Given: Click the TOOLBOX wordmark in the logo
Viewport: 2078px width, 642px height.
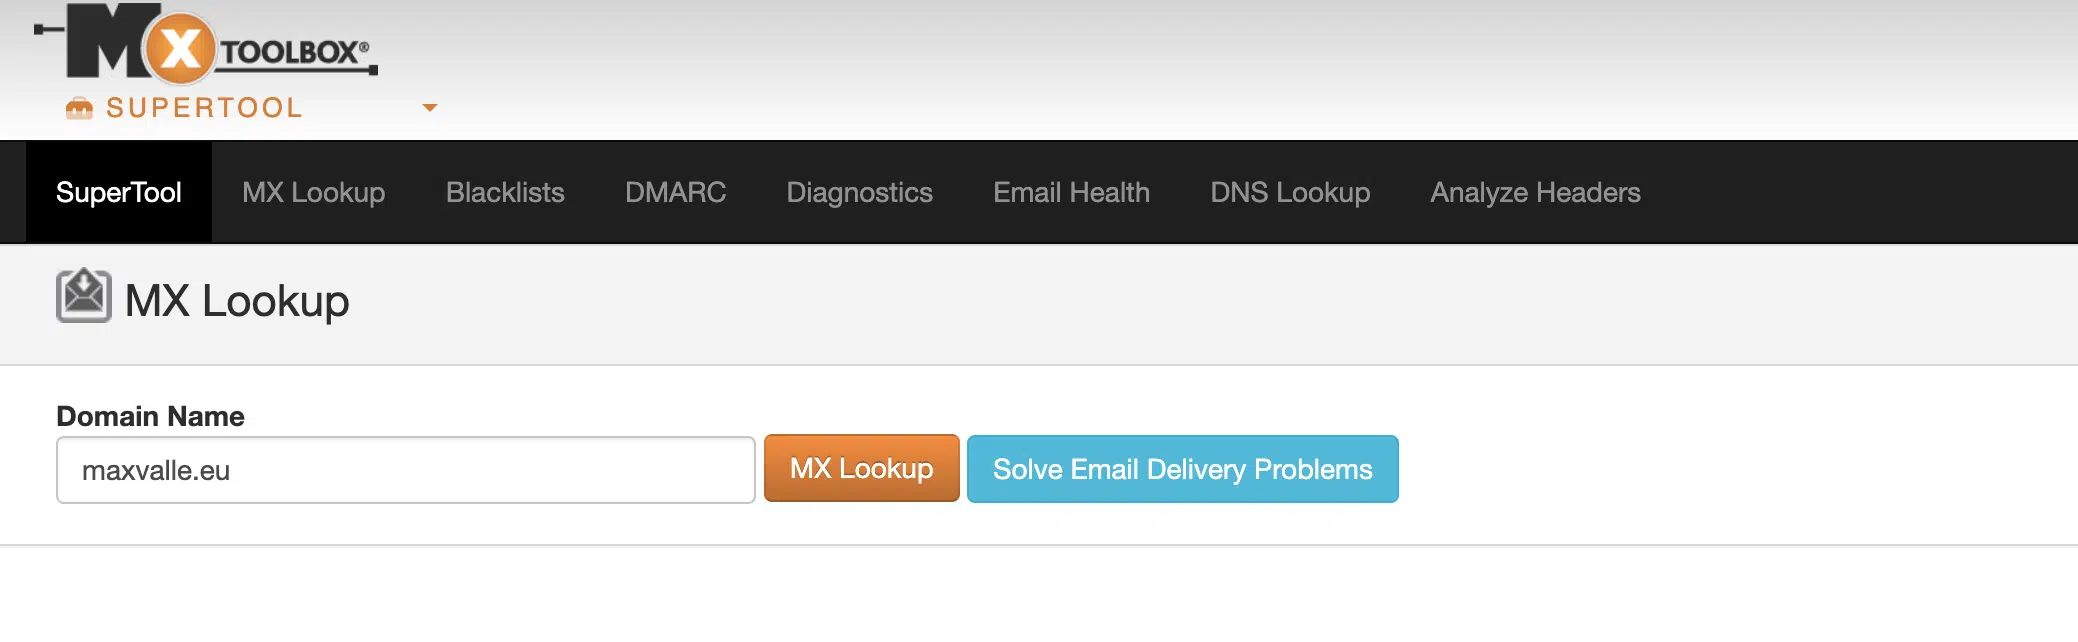Looking at the screenshot, I should (292, 52).
